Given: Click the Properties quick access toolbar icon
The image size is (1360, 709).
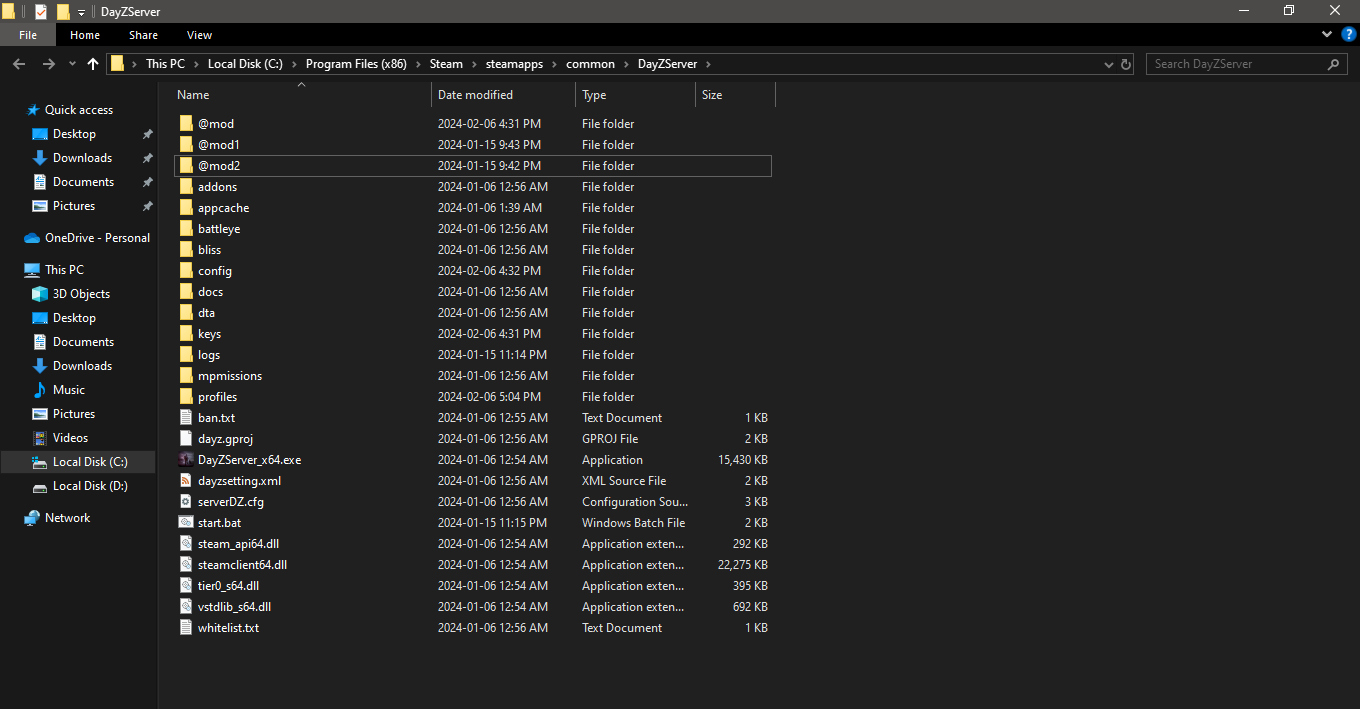Looking at the screenshot, I should pyautogui.click(x=41, y=12).
